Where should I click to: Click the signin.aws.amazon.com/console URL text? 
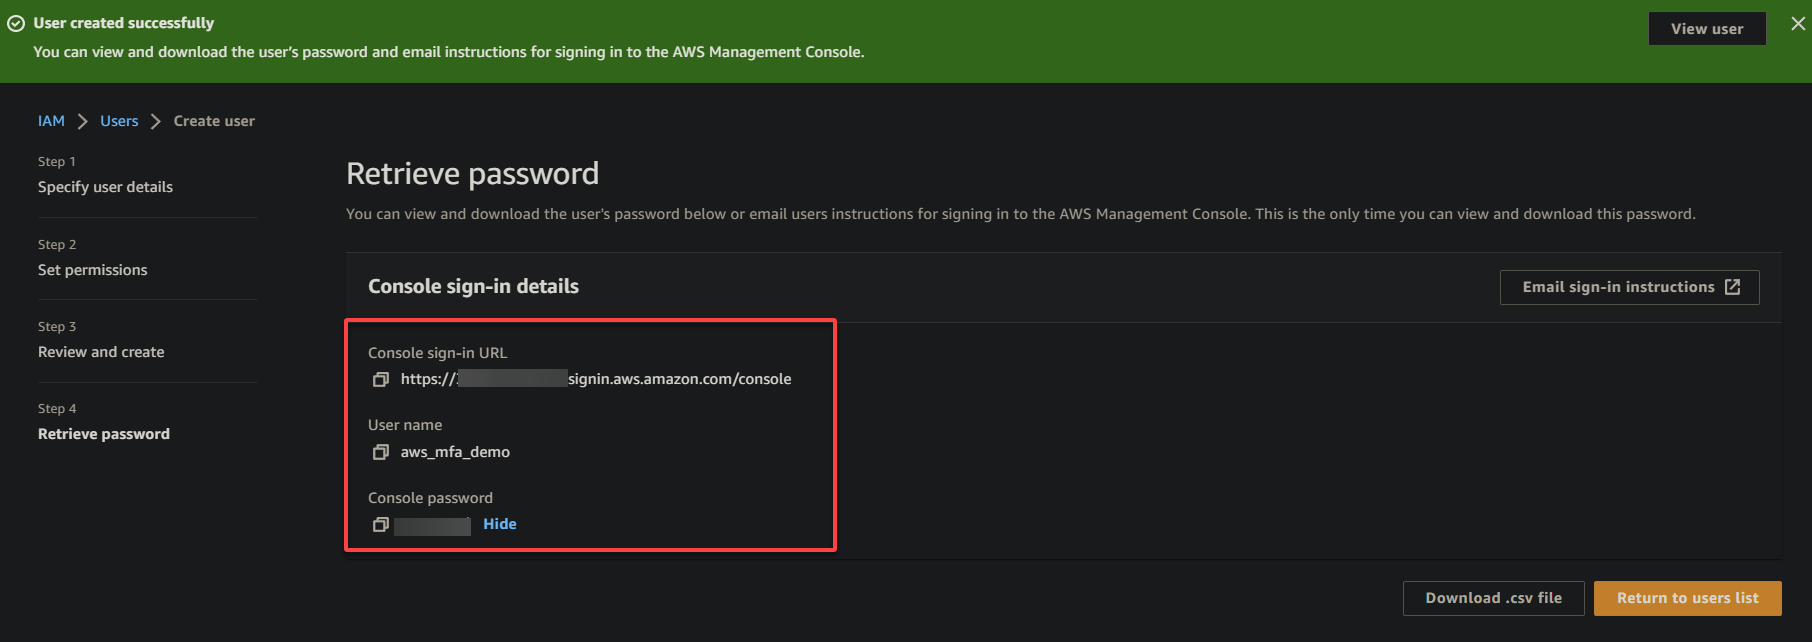pos(680,379)
